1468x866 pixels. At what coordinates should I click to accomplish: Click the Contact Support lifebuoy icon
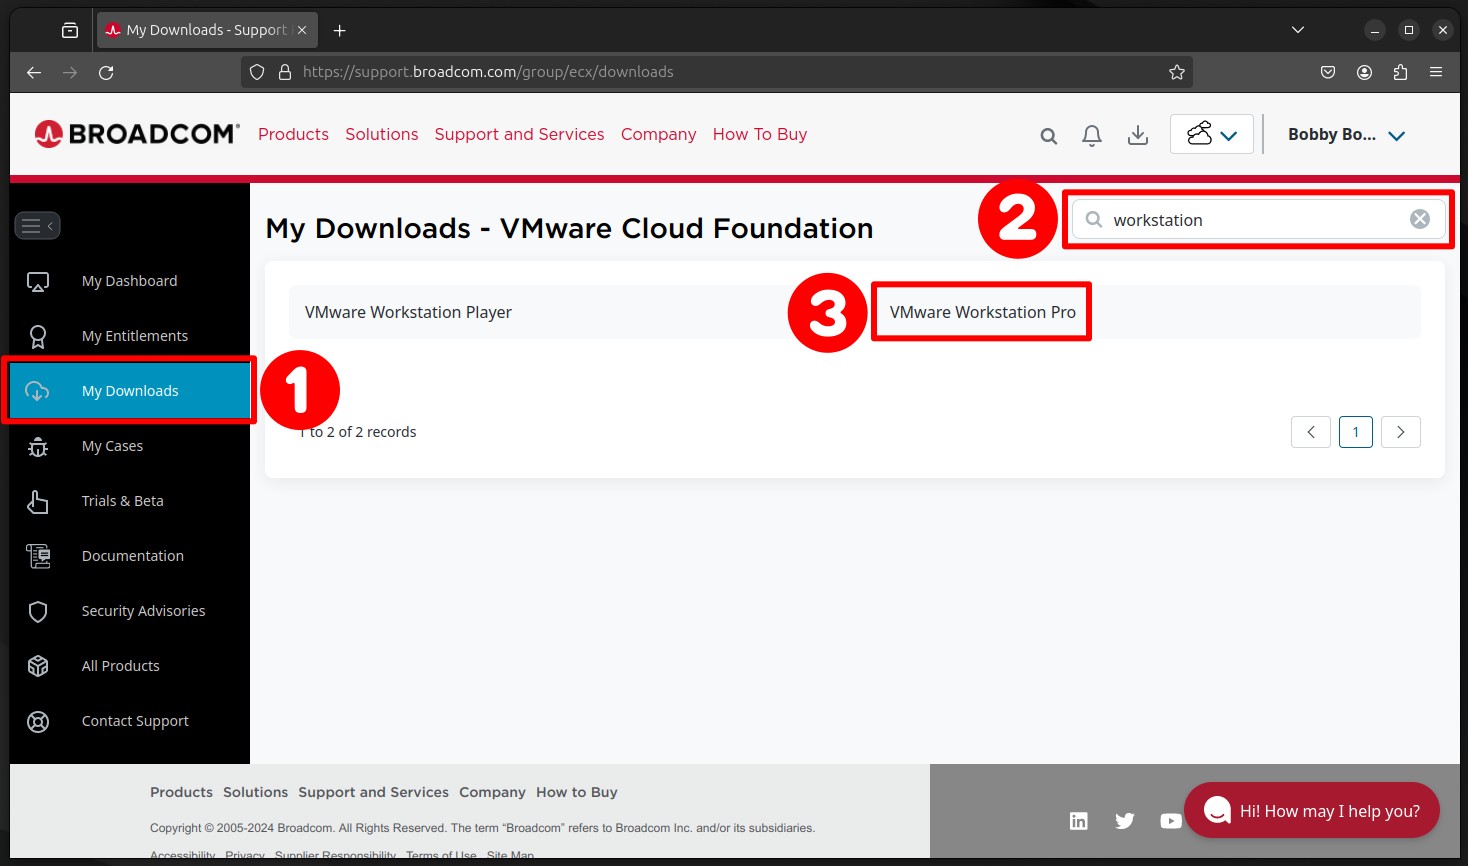coord(38,721)
